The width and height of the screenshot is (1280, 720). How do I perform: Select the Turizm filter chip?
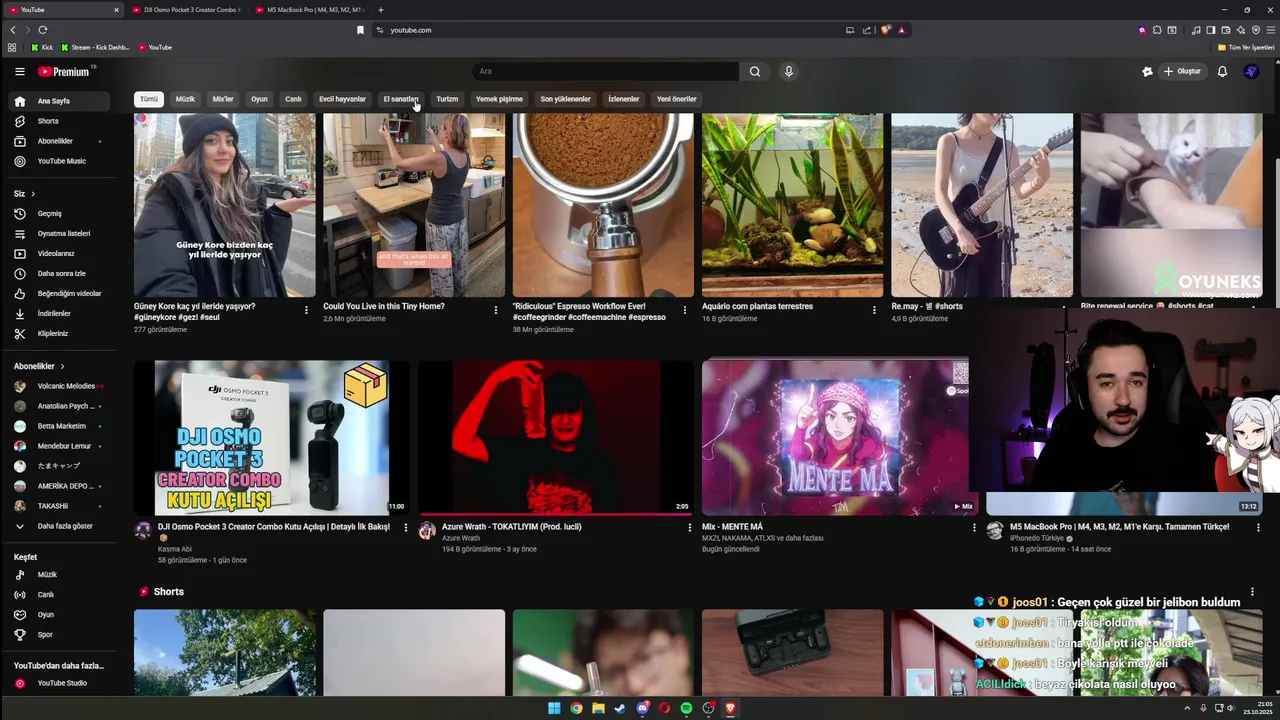coord(447,99)
